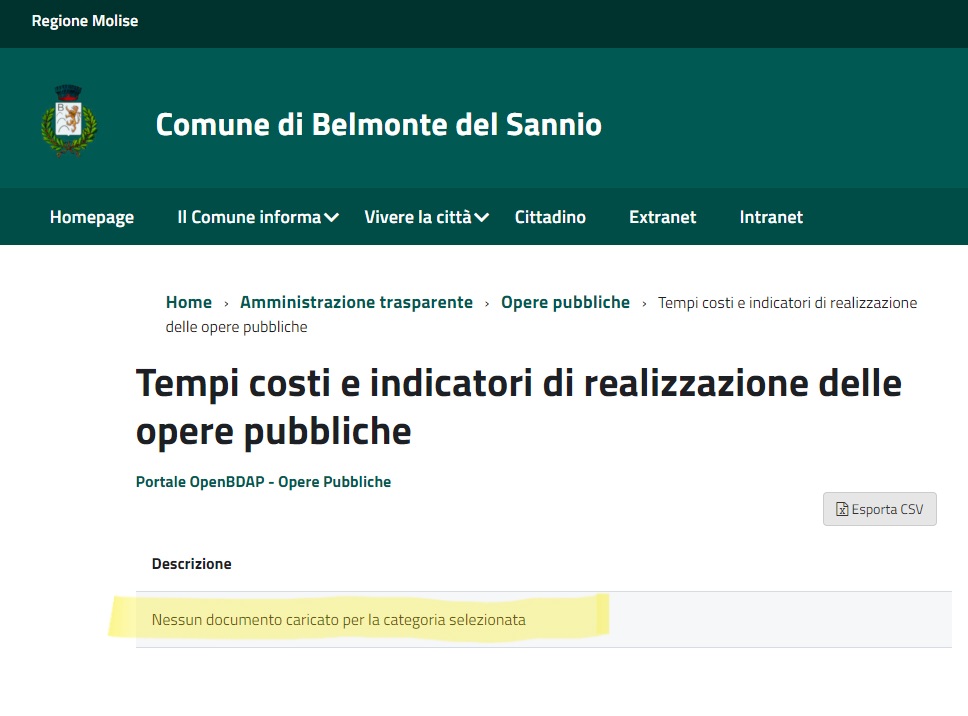This screenshot has width=968, height=716.
Task: Open the Homepage menu item
Action: pyautogui.click(x=92, y=217)
